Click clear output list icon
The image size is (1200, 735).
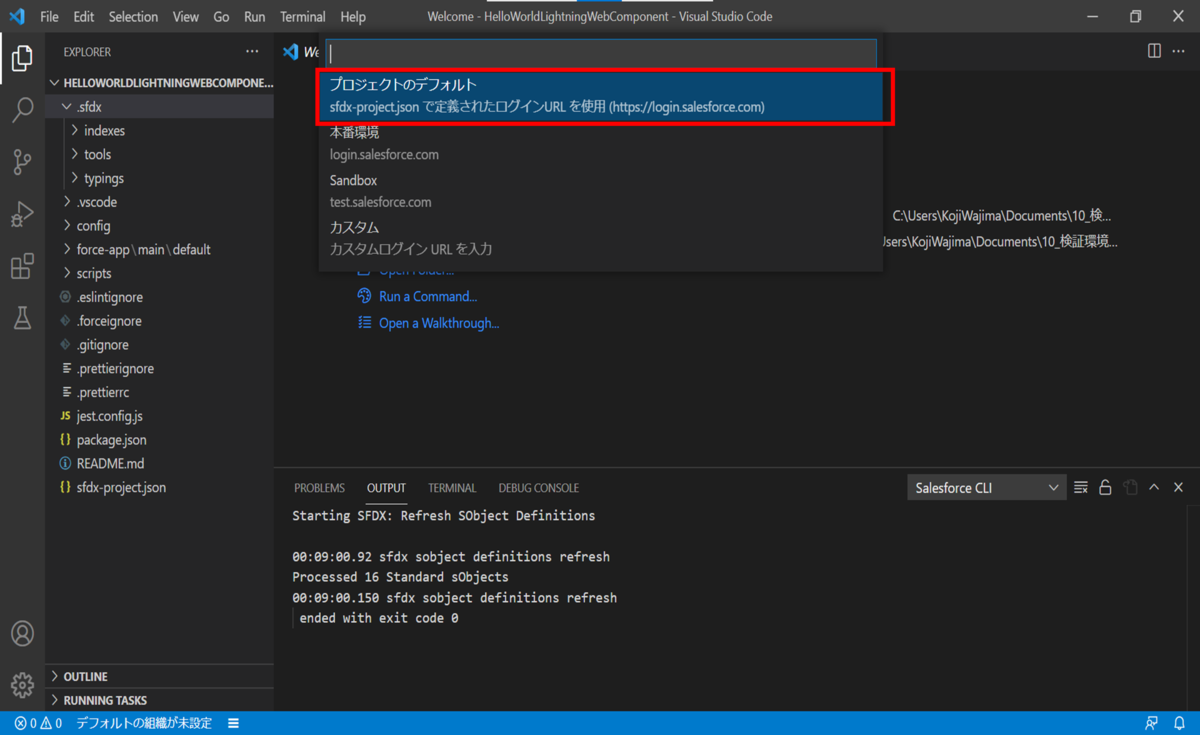[x=1081, y=488]
